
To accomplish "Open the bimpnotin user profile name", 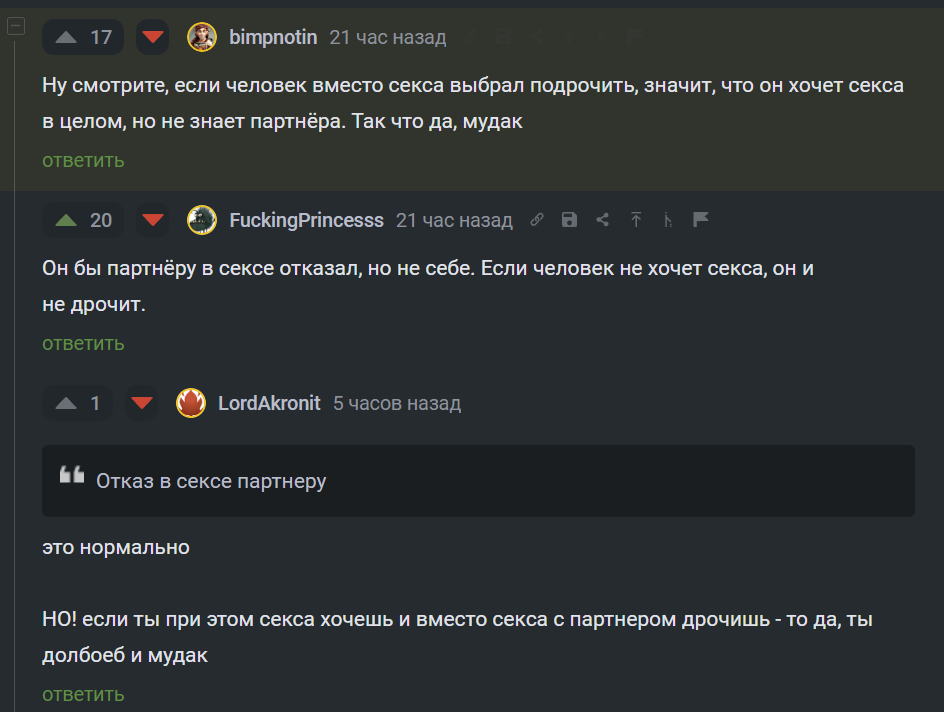I will 273,38.
